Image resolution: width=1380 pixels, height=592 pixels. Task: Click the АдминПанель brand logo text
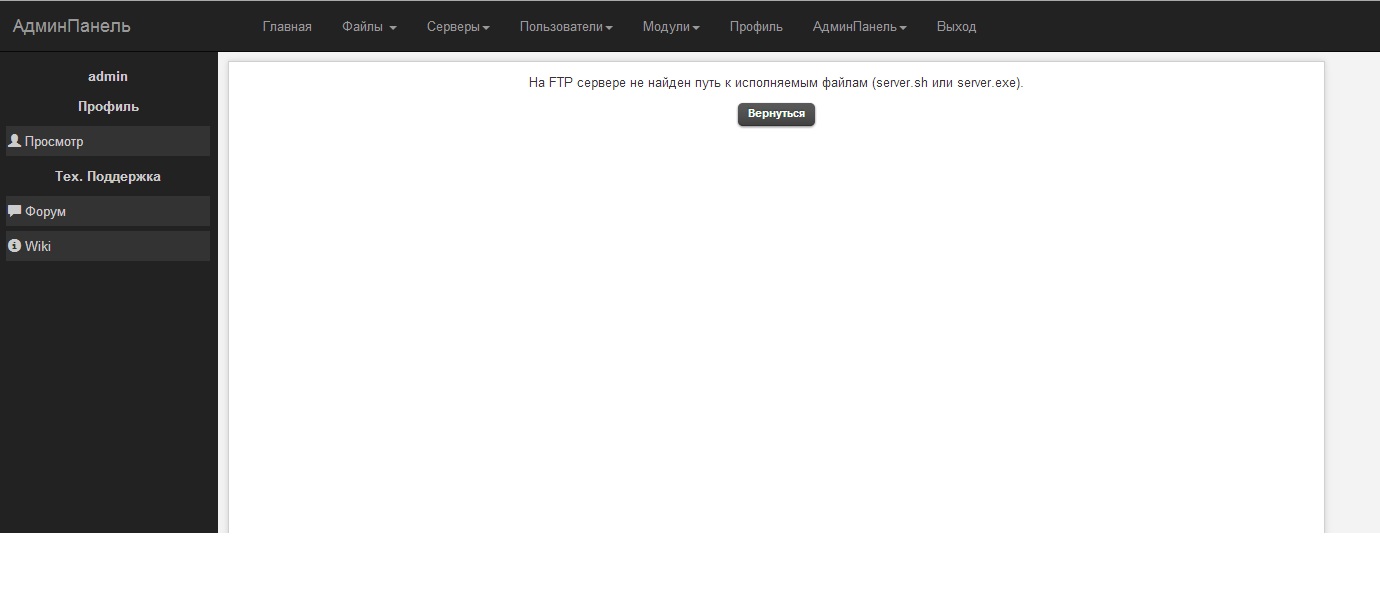click(71, 26)
